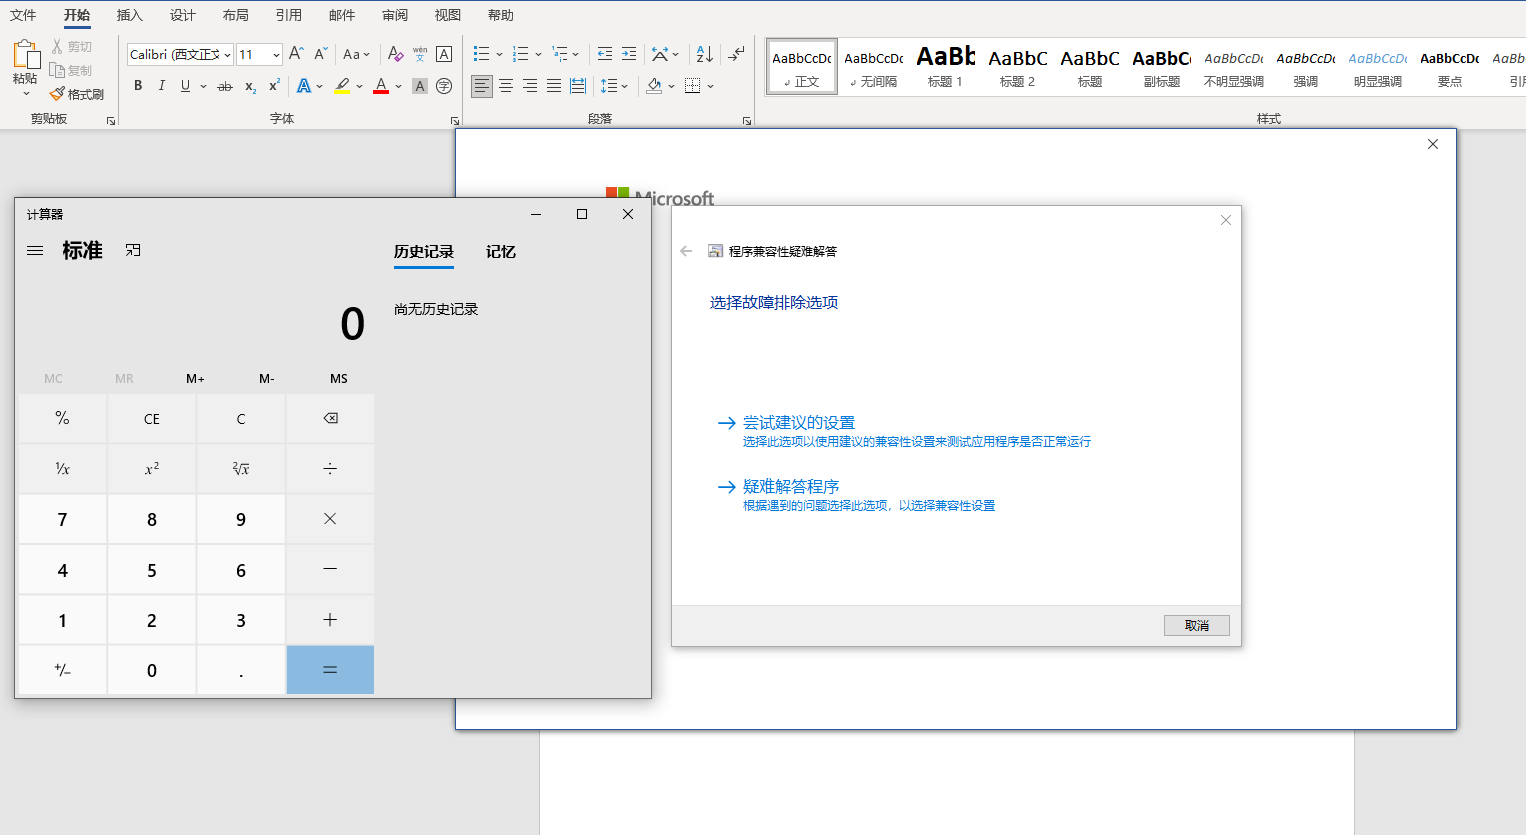1526x835 pixels.
Task: Expand bullet list dropdown arrow
Action: tap(499, 54)
